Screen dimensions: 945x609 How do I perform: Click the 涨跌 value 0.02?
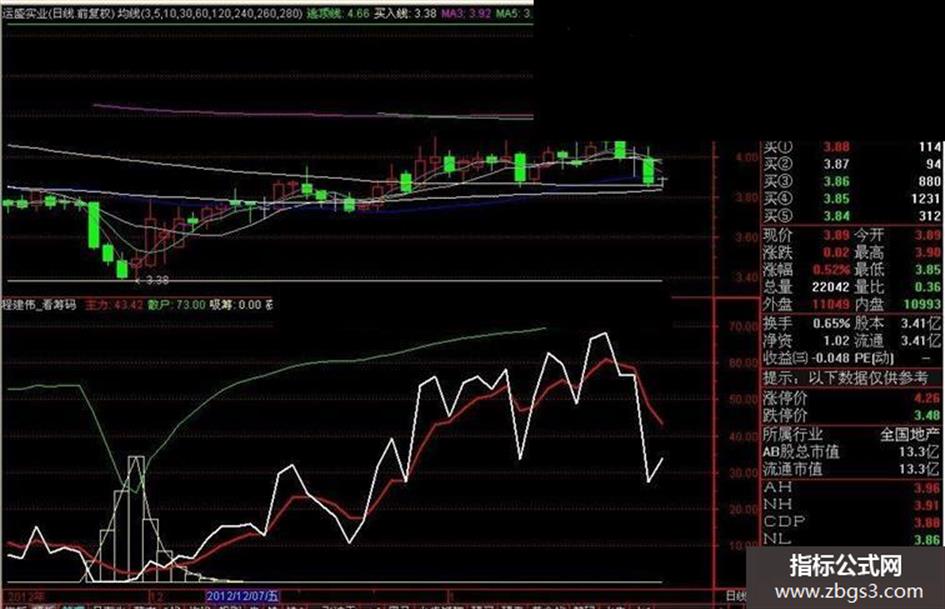[x=837, y=253]
